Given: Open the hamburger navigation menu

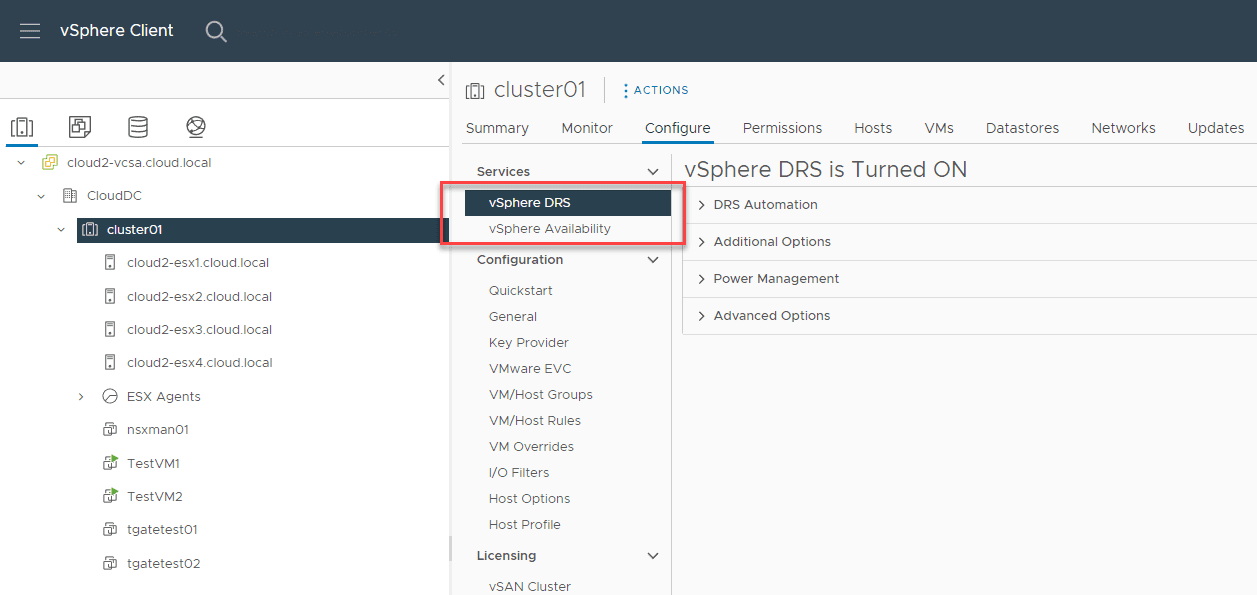Looking at the screenshot, I should [30, 31].
